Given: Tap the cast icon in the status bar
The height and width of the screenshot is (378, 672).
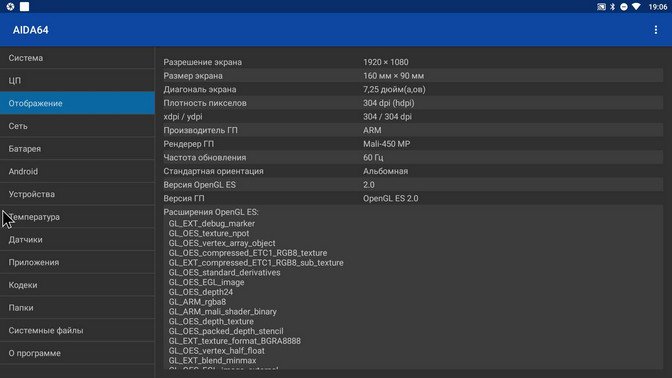Looking at the screenshot, I should (x=601, y=6).
